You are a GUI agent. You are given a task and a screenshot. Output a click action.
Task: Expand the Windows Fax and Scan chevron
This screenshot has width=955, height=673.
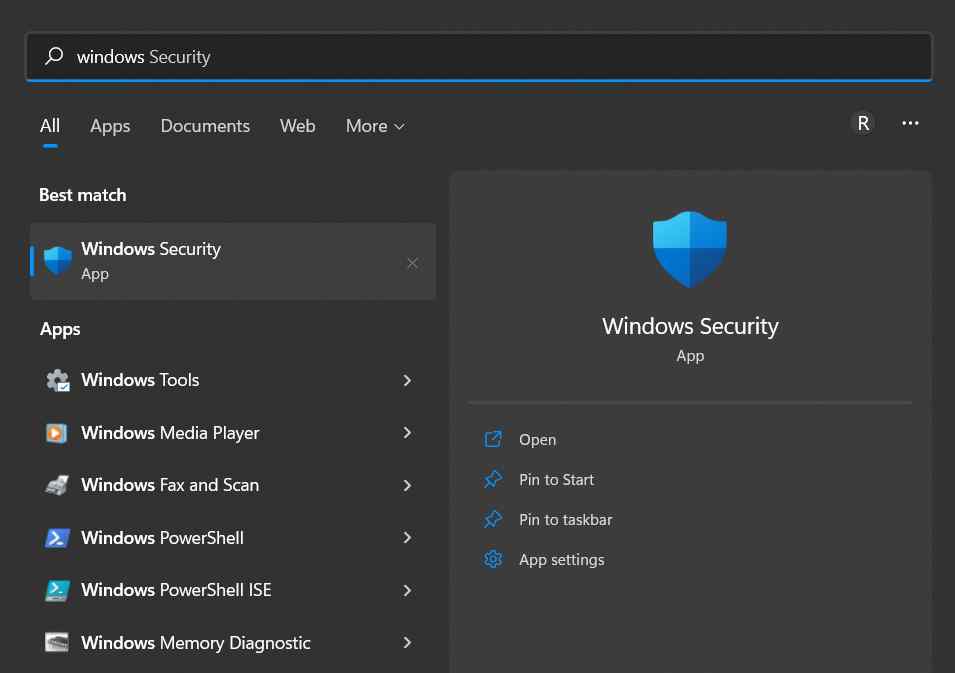click(407, 485)
